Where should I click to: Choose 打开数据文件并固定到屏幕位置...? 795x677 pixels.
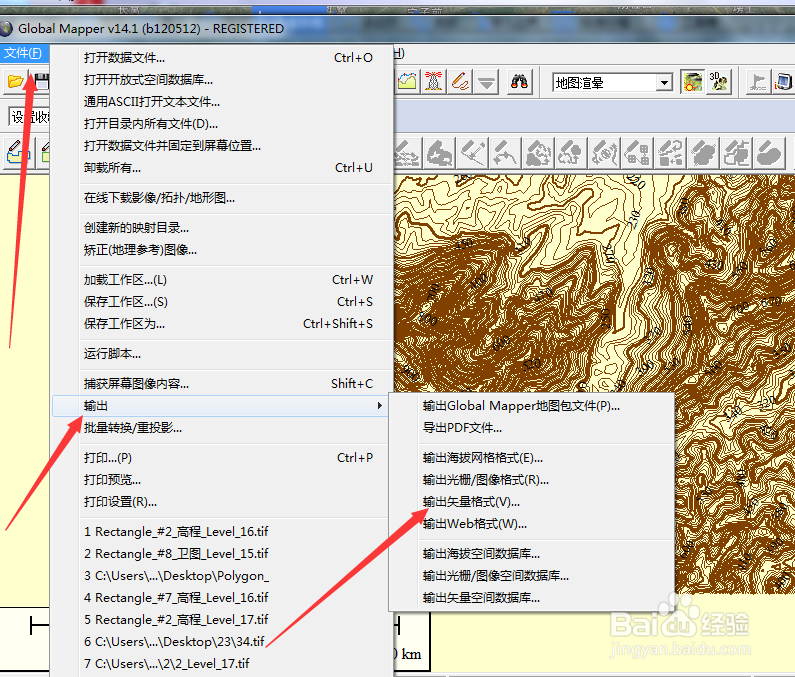[223, 146]
